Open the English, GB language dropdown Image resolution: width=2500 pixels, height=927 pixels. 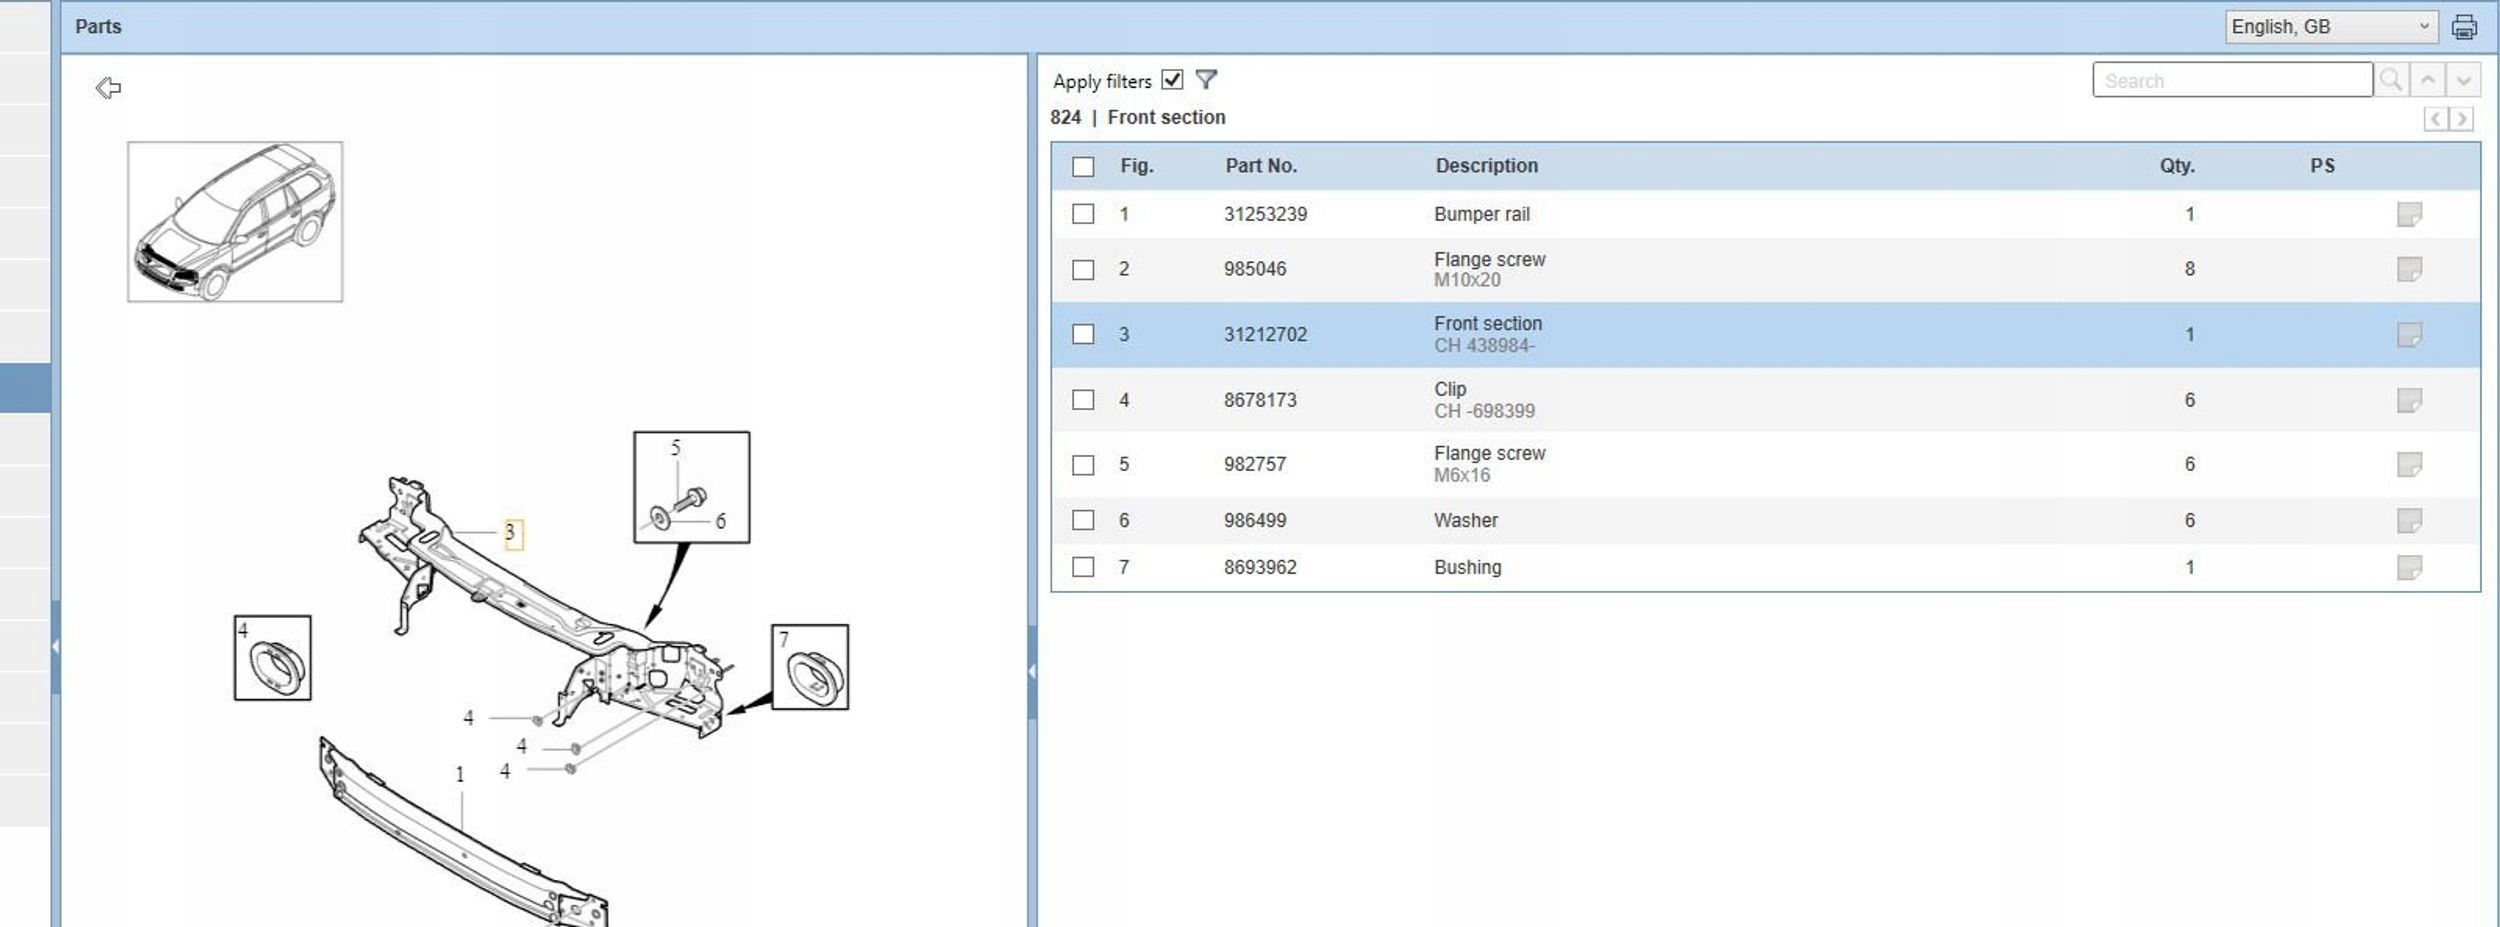coord(2330,27)
